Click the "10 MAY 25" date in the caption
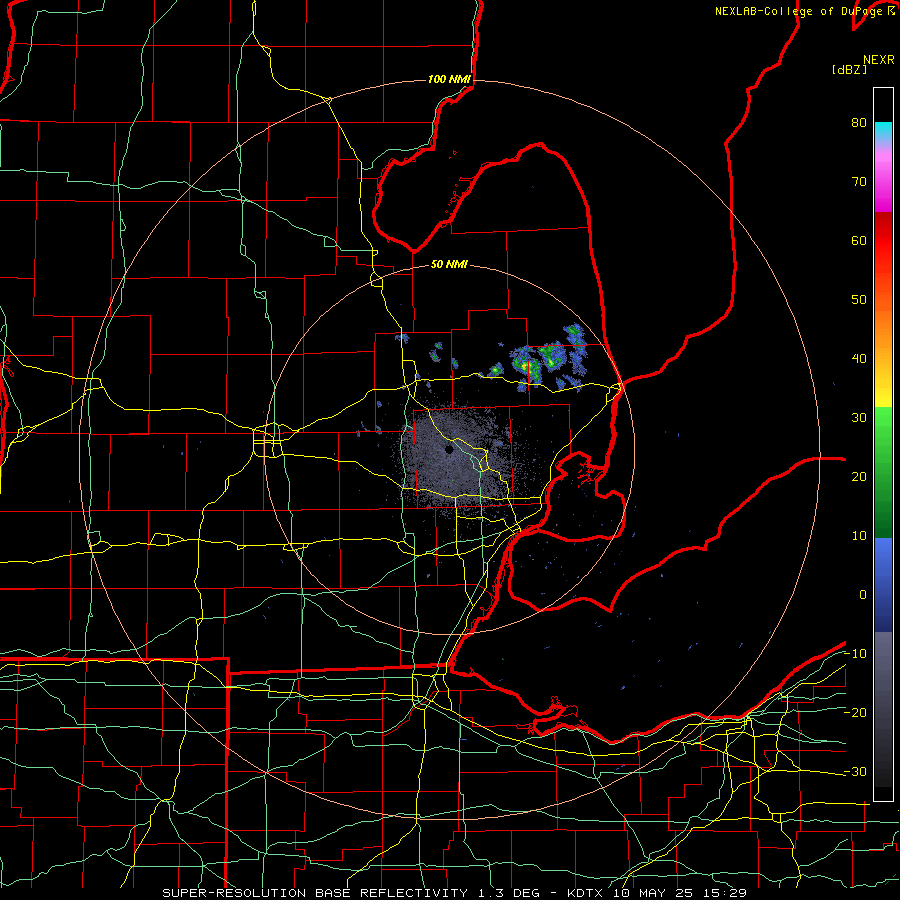Image resolution: width=900 pixels, height=900 pixels. [651, 893]
